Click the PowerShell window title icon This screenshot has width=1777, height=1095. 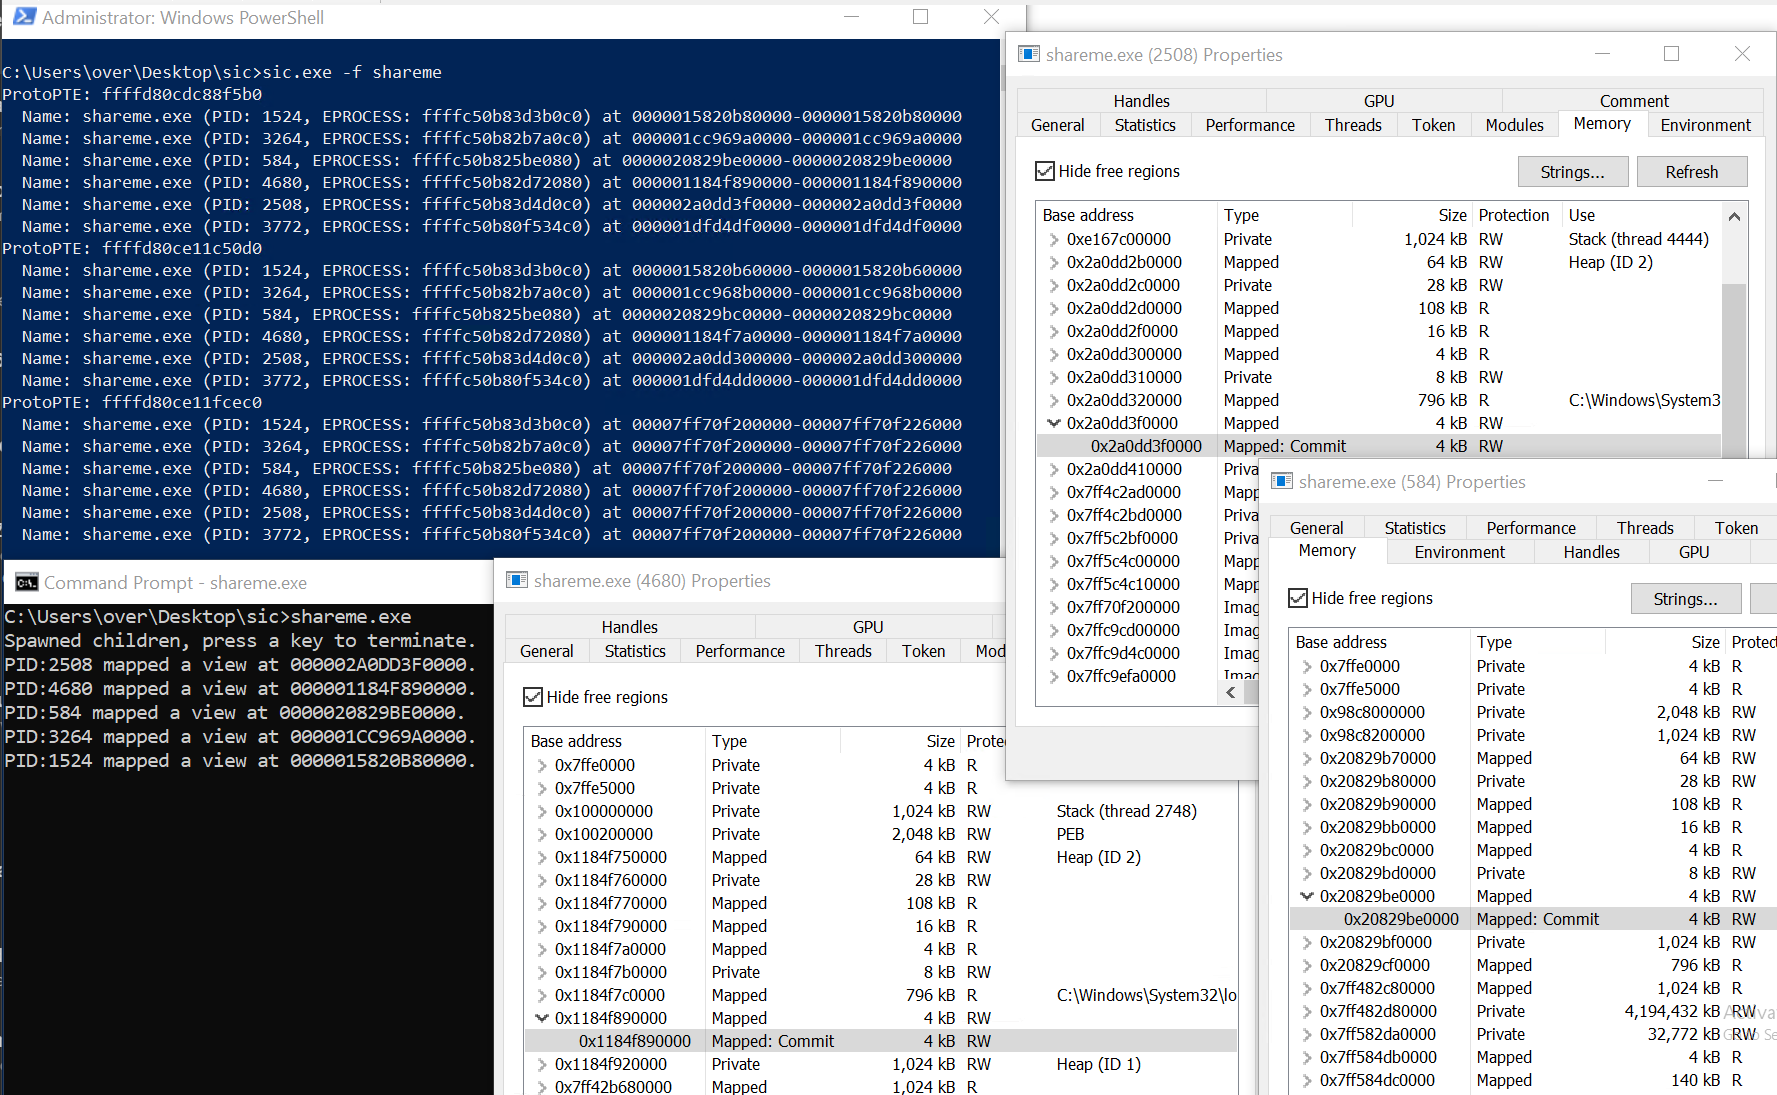coord(24,17)
